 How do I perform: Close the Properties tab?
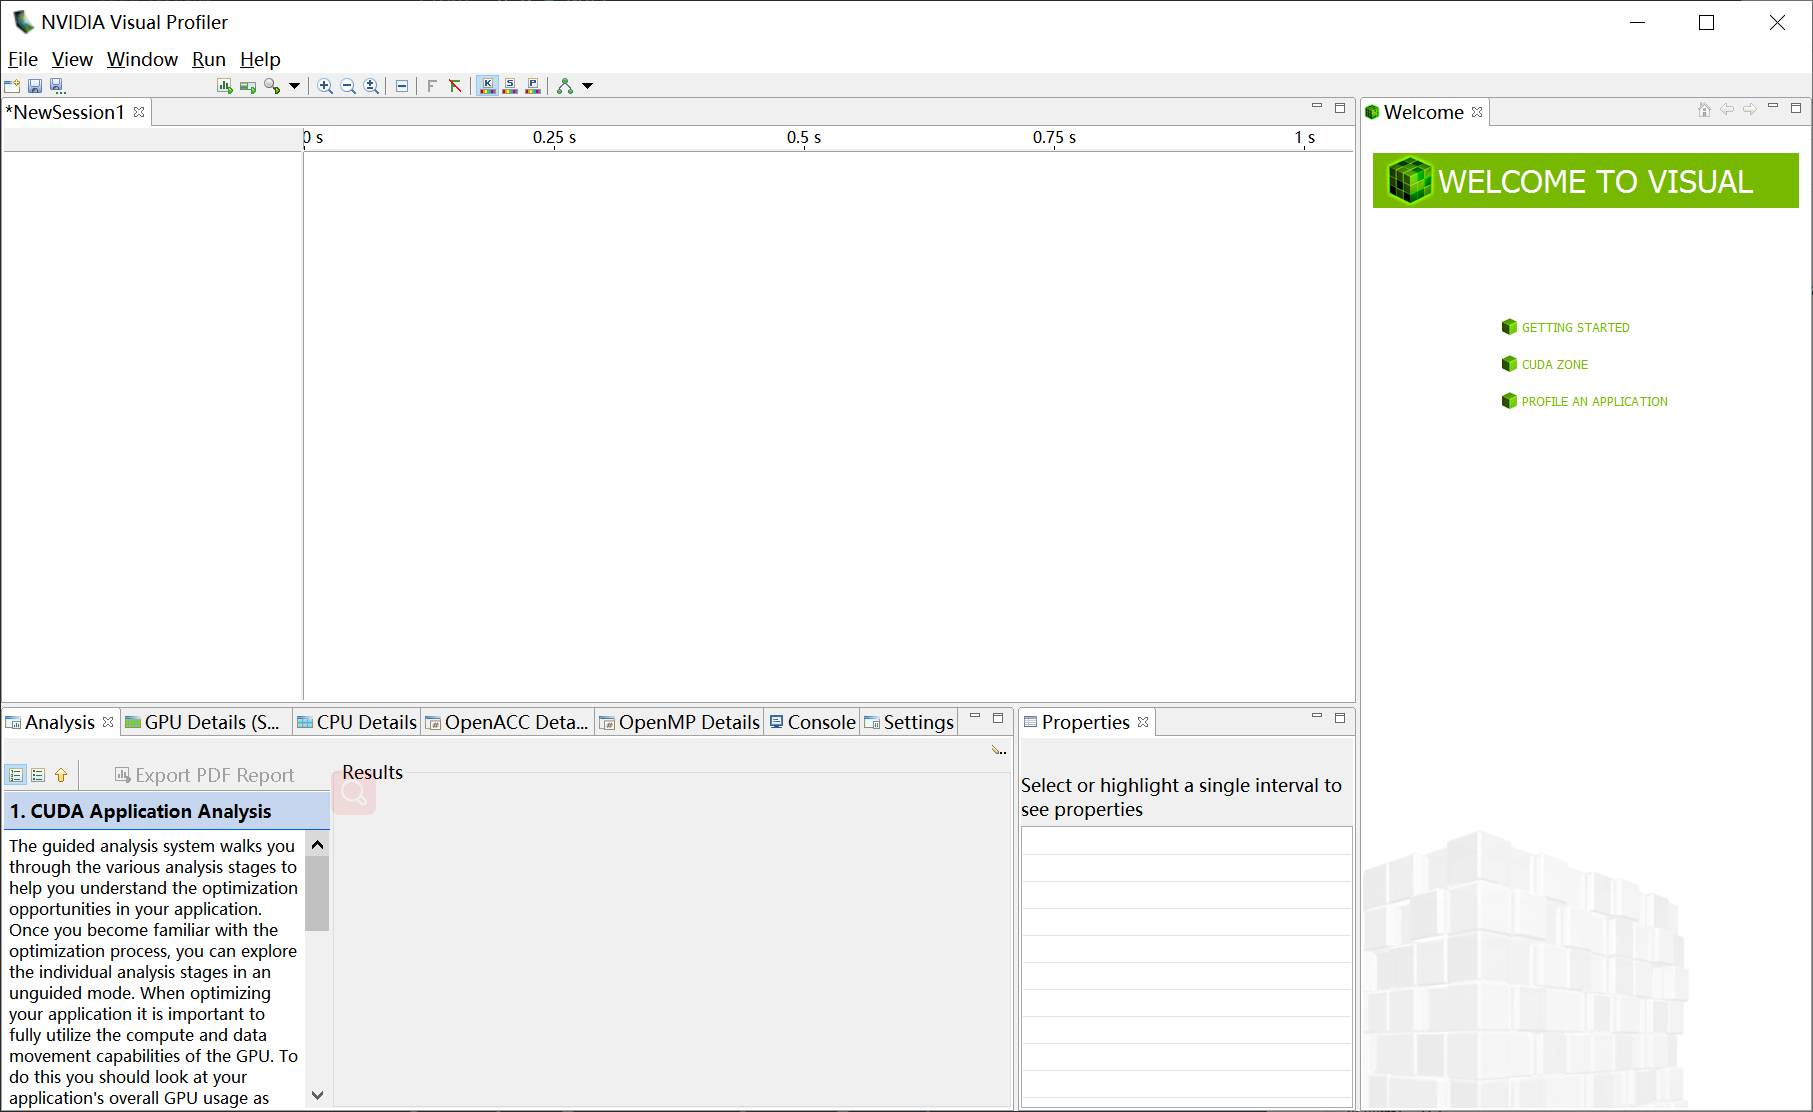[x=1143, y=722]
